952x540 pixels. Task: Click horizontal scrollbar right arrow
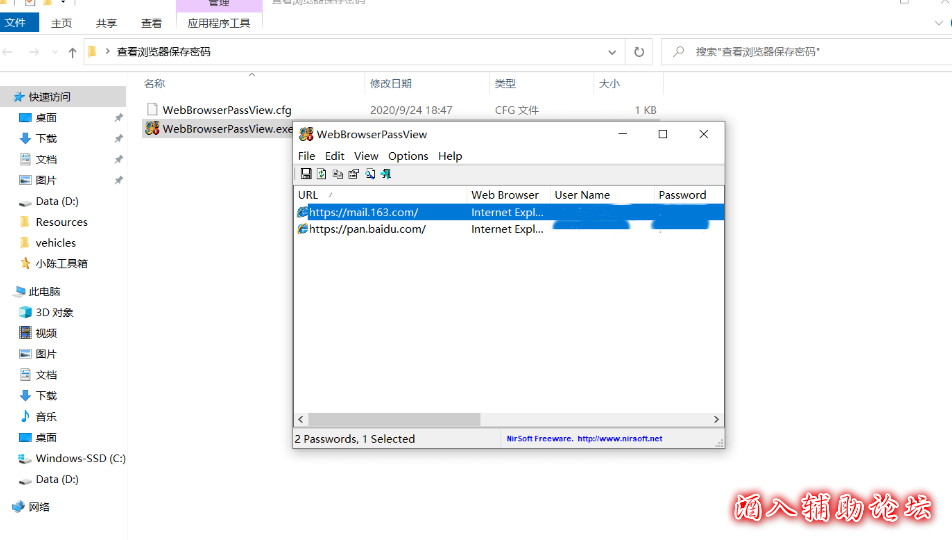(x=716, y=419)
